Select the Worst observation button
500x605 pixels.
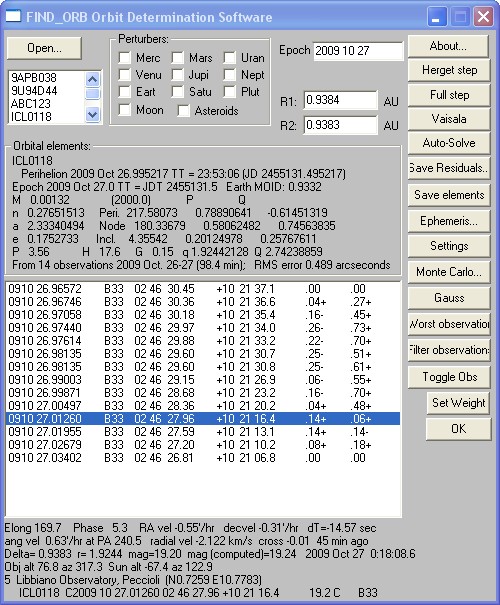pyautogui.click(x=449, y=324)
